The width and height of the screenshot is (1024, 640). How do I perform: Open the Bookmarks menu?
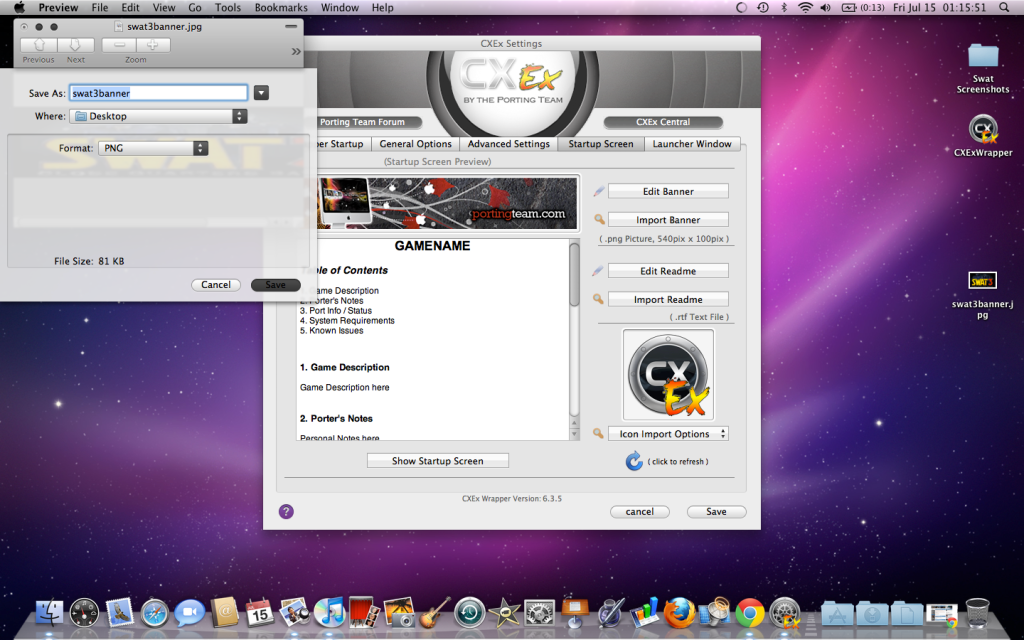[281, 8]
